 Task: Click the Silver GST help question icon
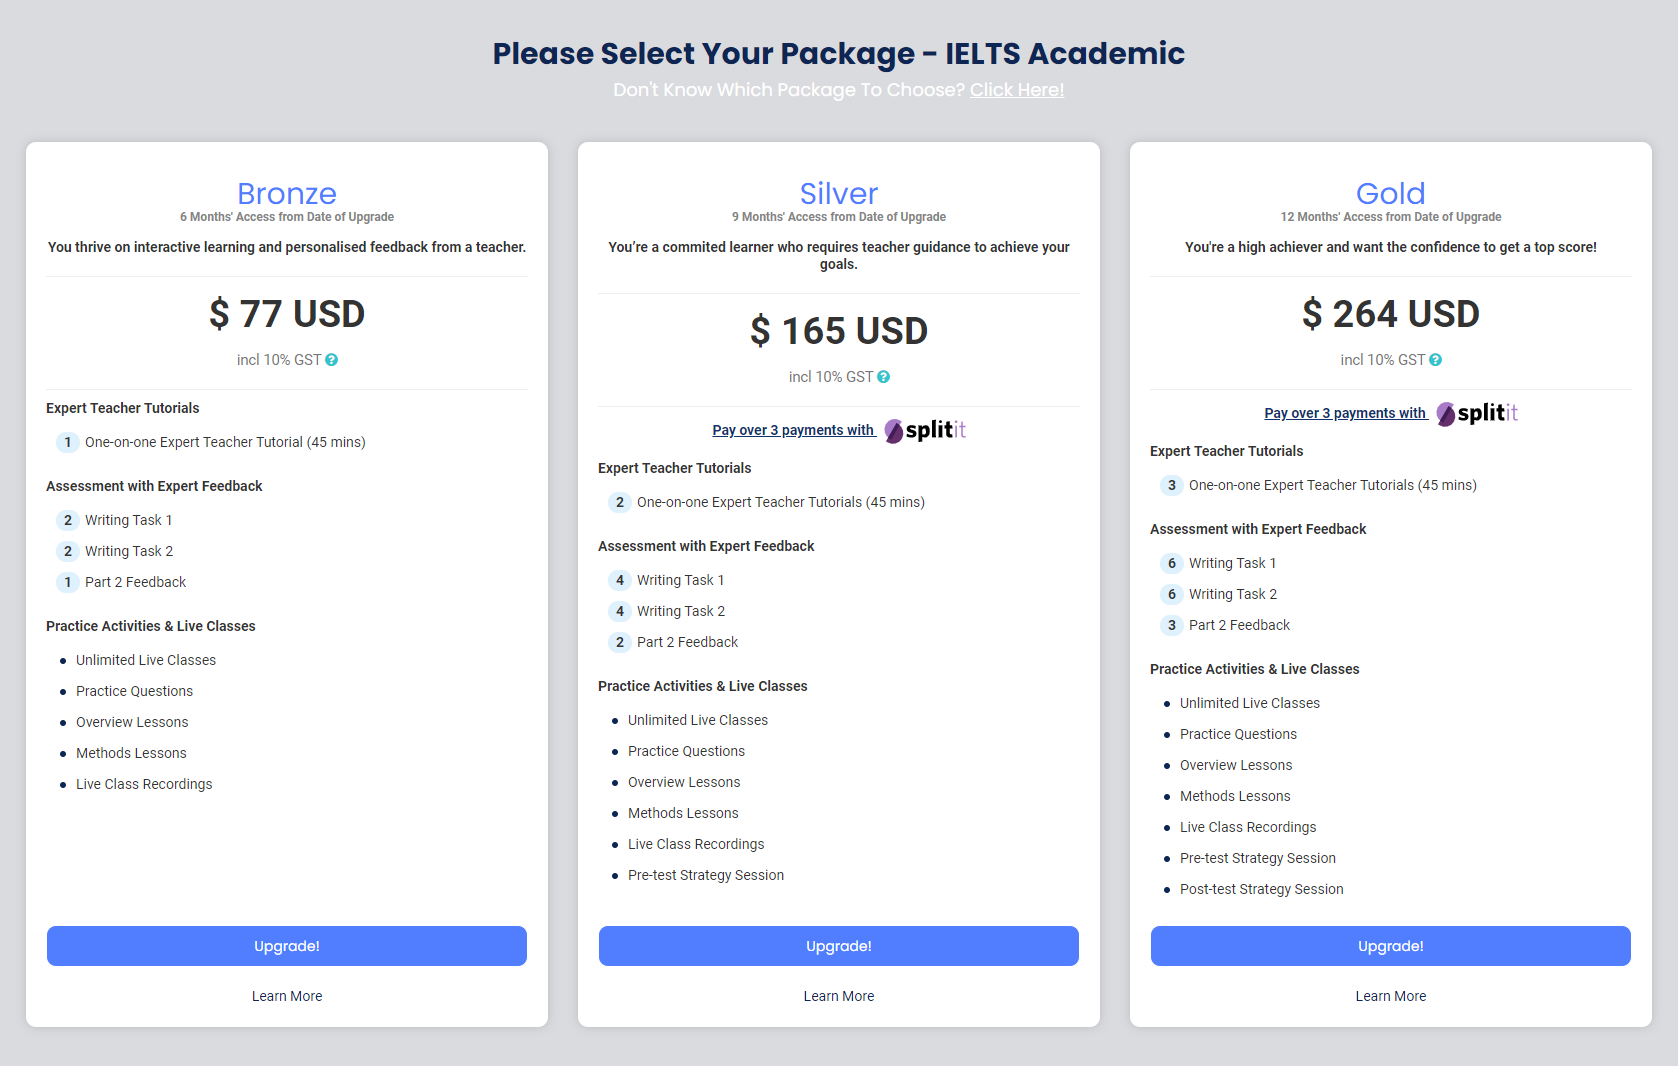tap(884, 377)
